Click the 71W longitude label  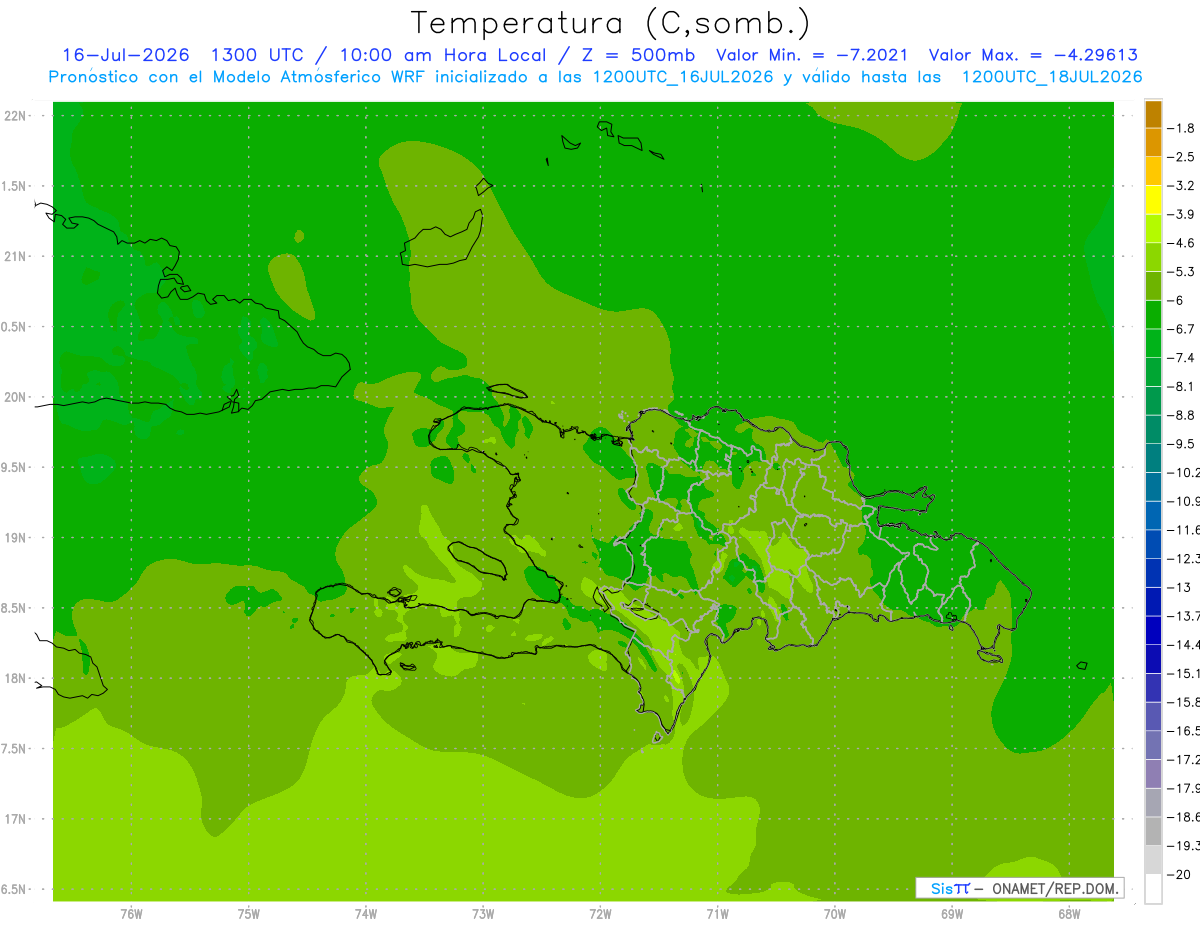click(x=717, y=913)
